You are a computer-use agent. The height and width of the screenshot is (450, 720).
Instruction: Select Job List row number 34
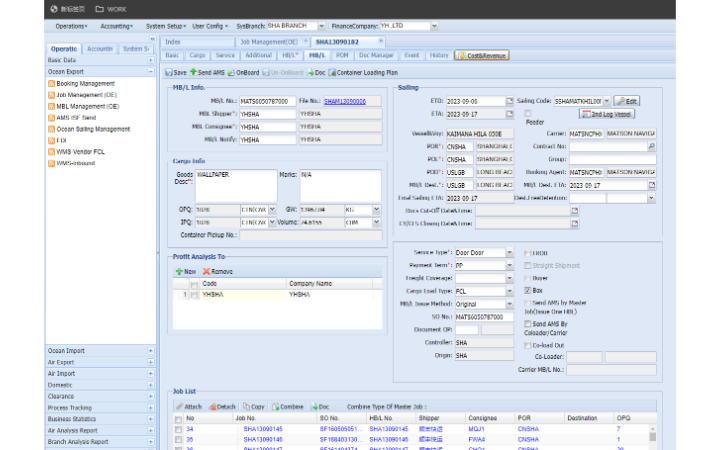click(x=178, y=429)
